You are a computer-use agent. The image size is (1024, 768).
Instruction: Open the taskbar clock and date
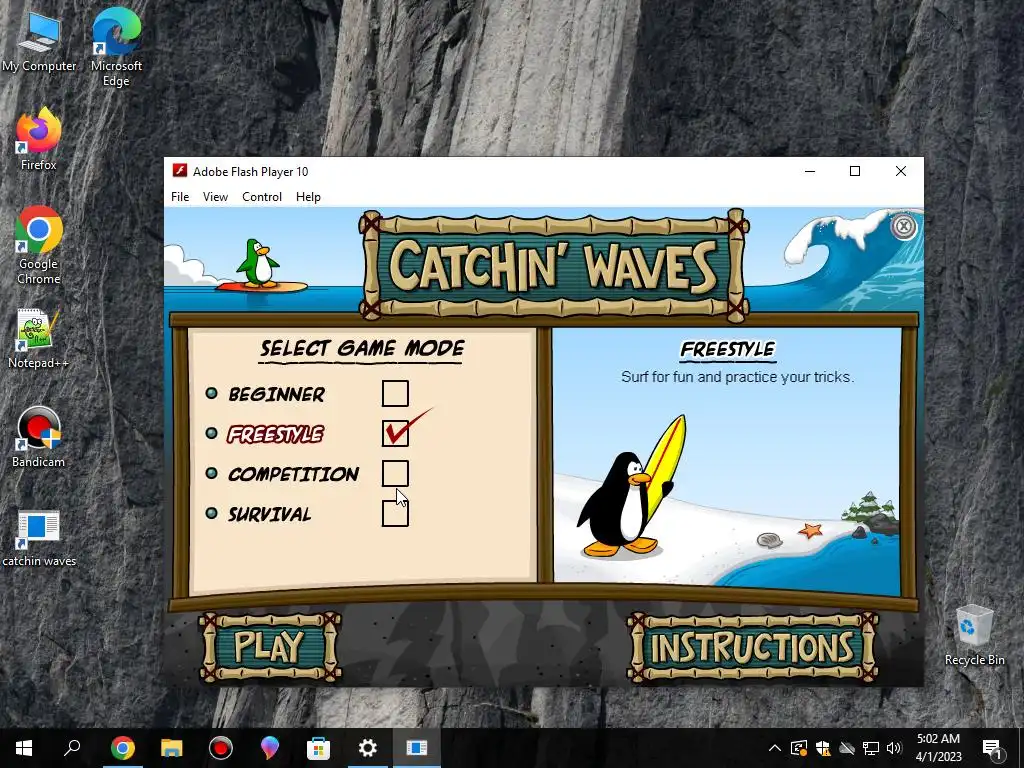[x=938, y=748]
